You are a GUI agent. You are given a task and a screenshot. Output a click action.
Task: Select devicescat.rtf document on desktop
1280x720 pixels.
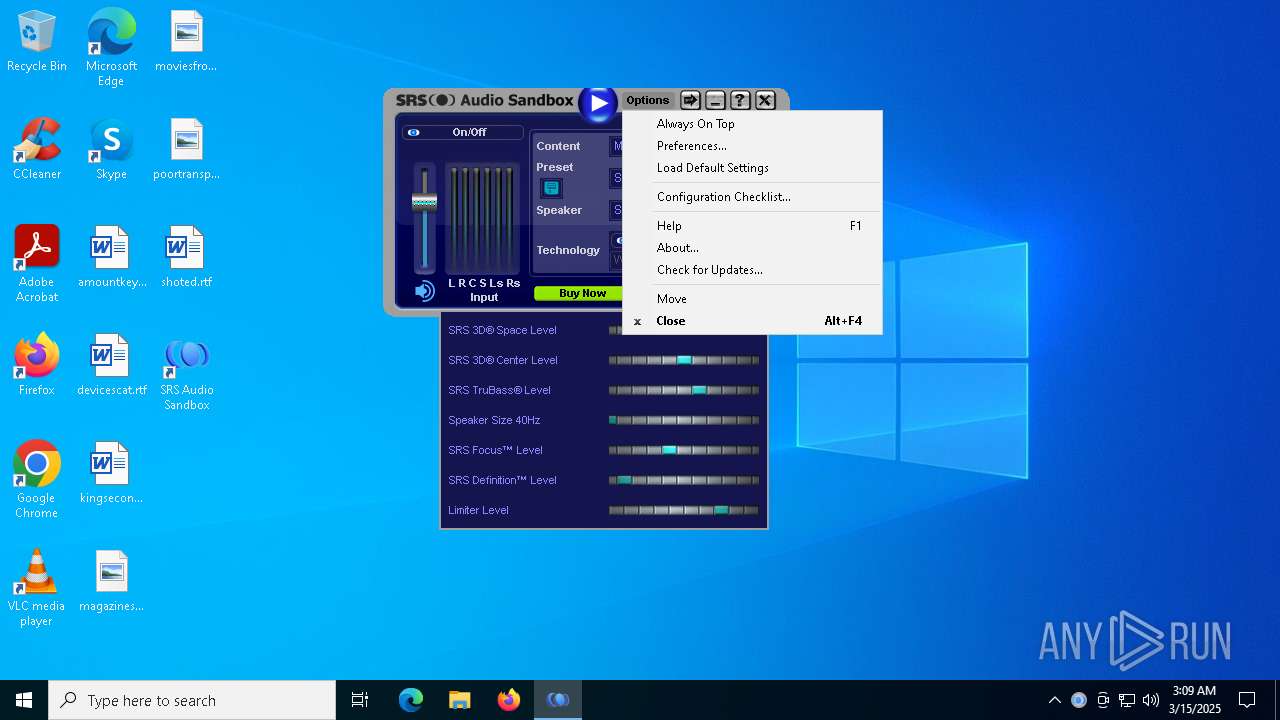tap(111, 365)
